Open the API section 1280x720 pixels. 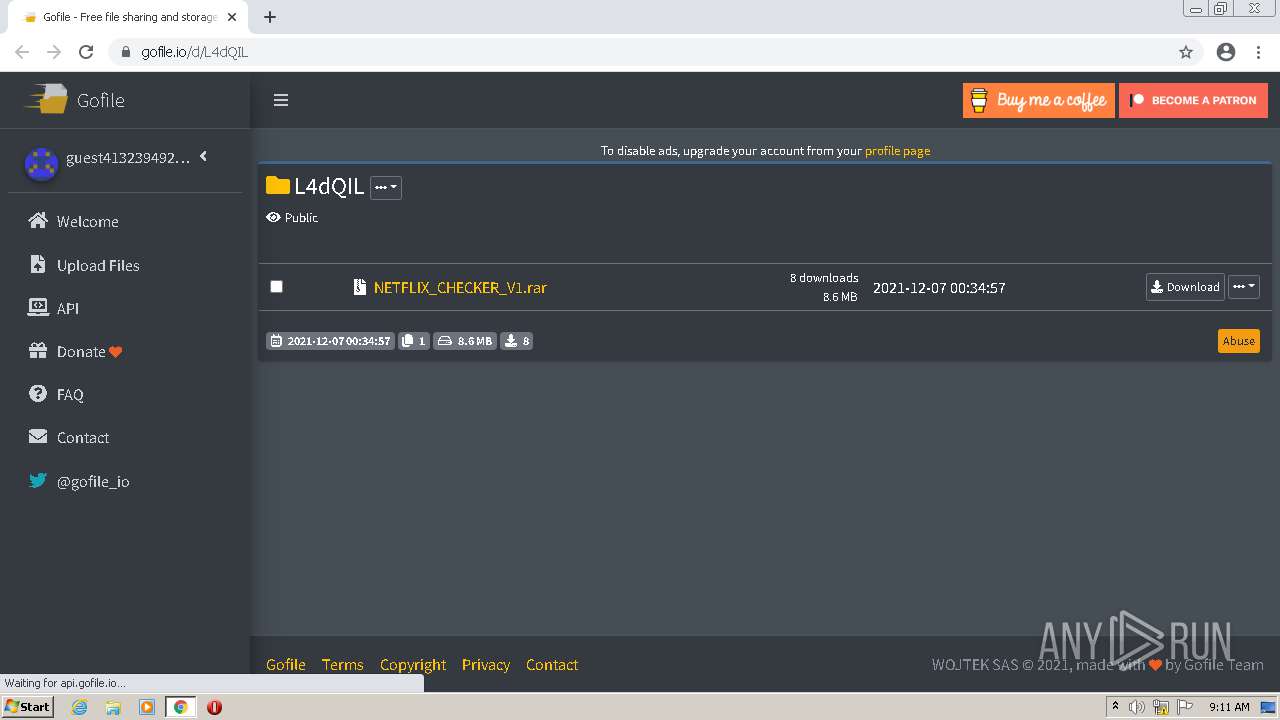tap(68, 308)
